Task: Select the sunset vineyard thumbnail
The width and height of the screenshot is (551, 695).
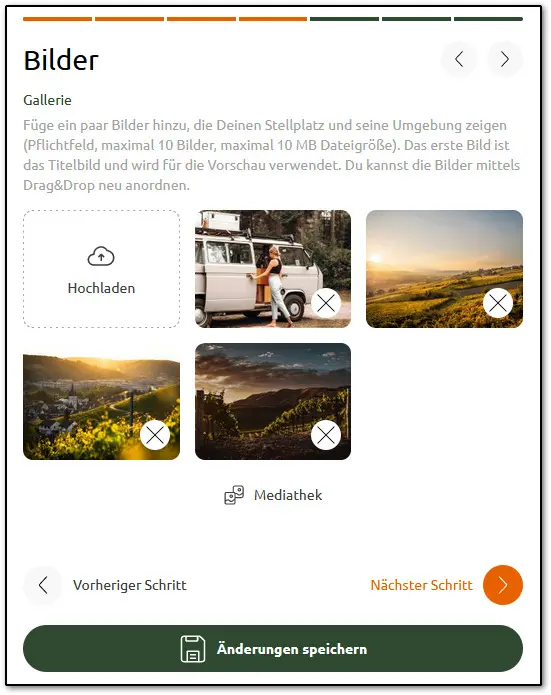Action: pyautogui.click(x=445, y=269)
